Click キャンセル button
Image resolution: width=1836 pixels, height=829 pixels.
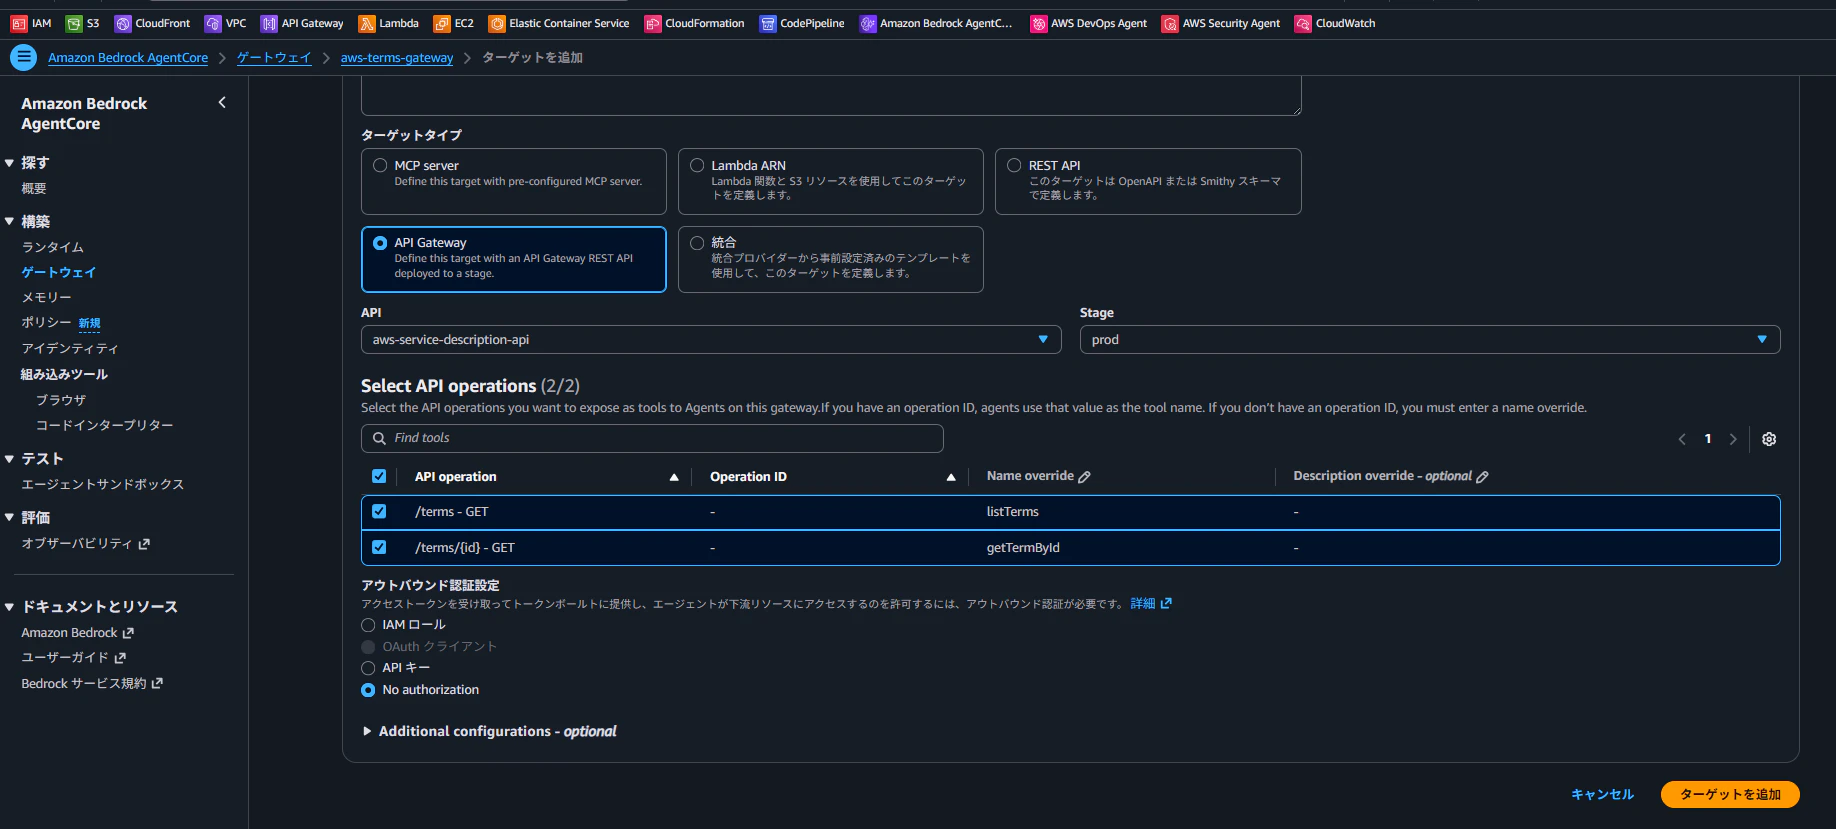1602,794
